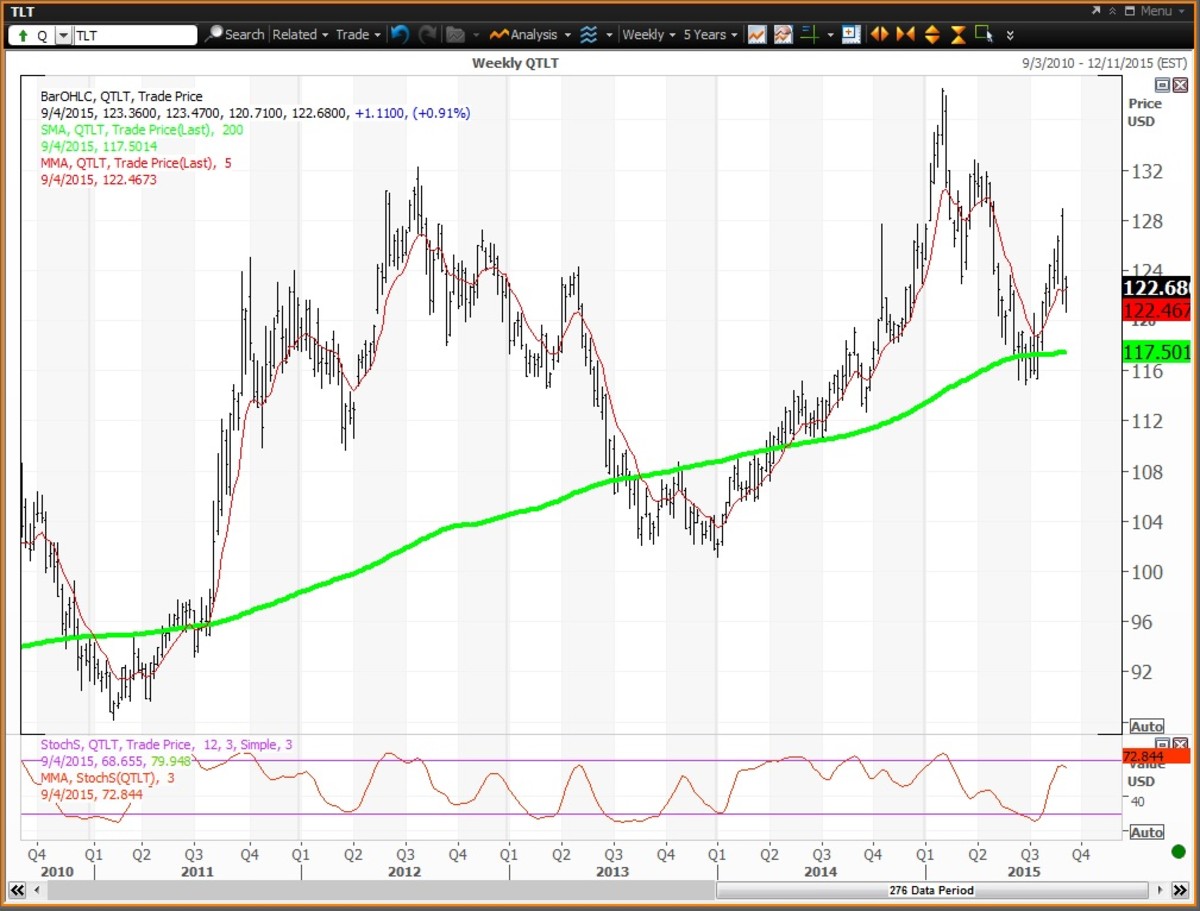This screenshot has height=911, width=1200.
Task: Expand chart horizontally with orange arrows icon
Action: (880, 35)
